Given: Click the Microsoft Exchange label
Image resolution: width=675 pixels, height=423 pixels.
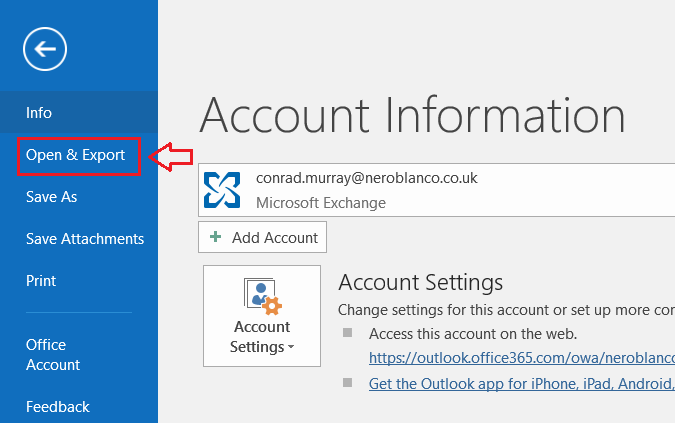Looking at the screenshot, I should [321, 203].
